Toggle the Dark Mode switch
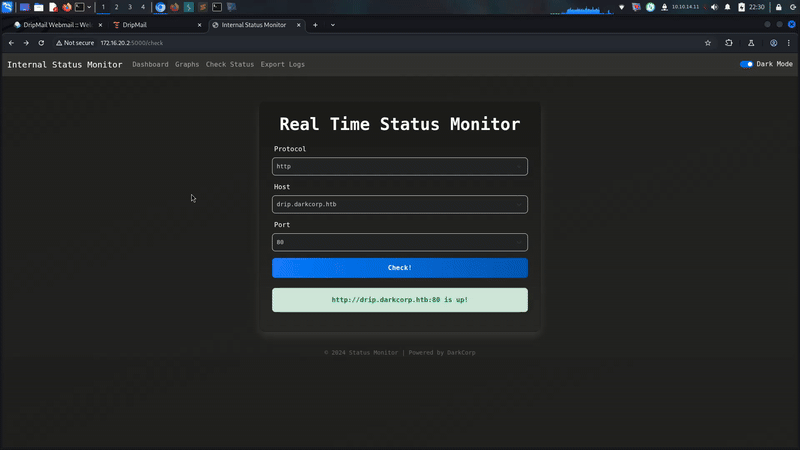The height and width of the screenshot is (450, 800). [746, 64]
